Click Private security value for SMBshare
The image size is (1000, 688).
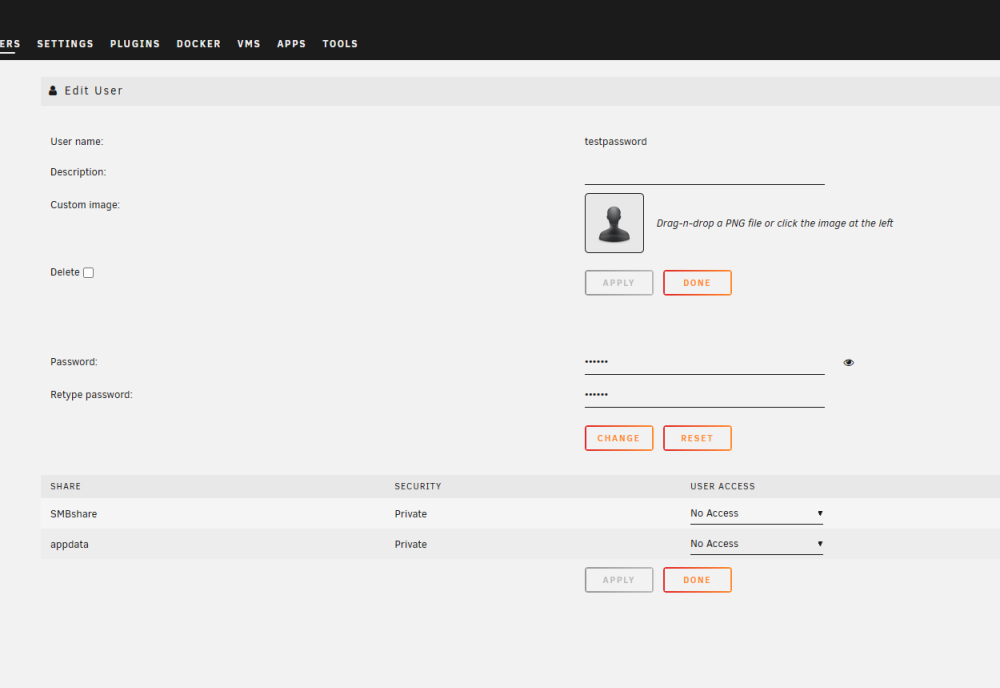pos(411,514)
